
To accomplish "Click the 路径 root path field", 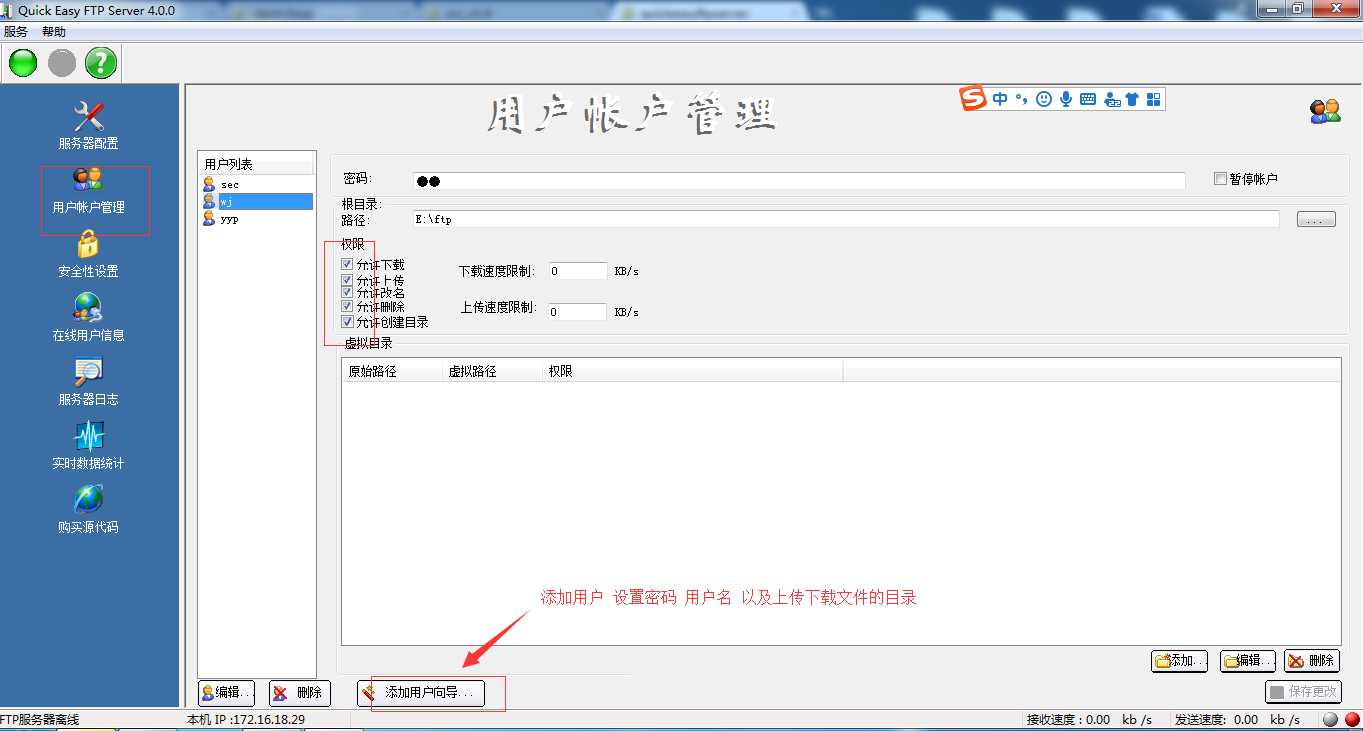I will click(x=846, y=219).
